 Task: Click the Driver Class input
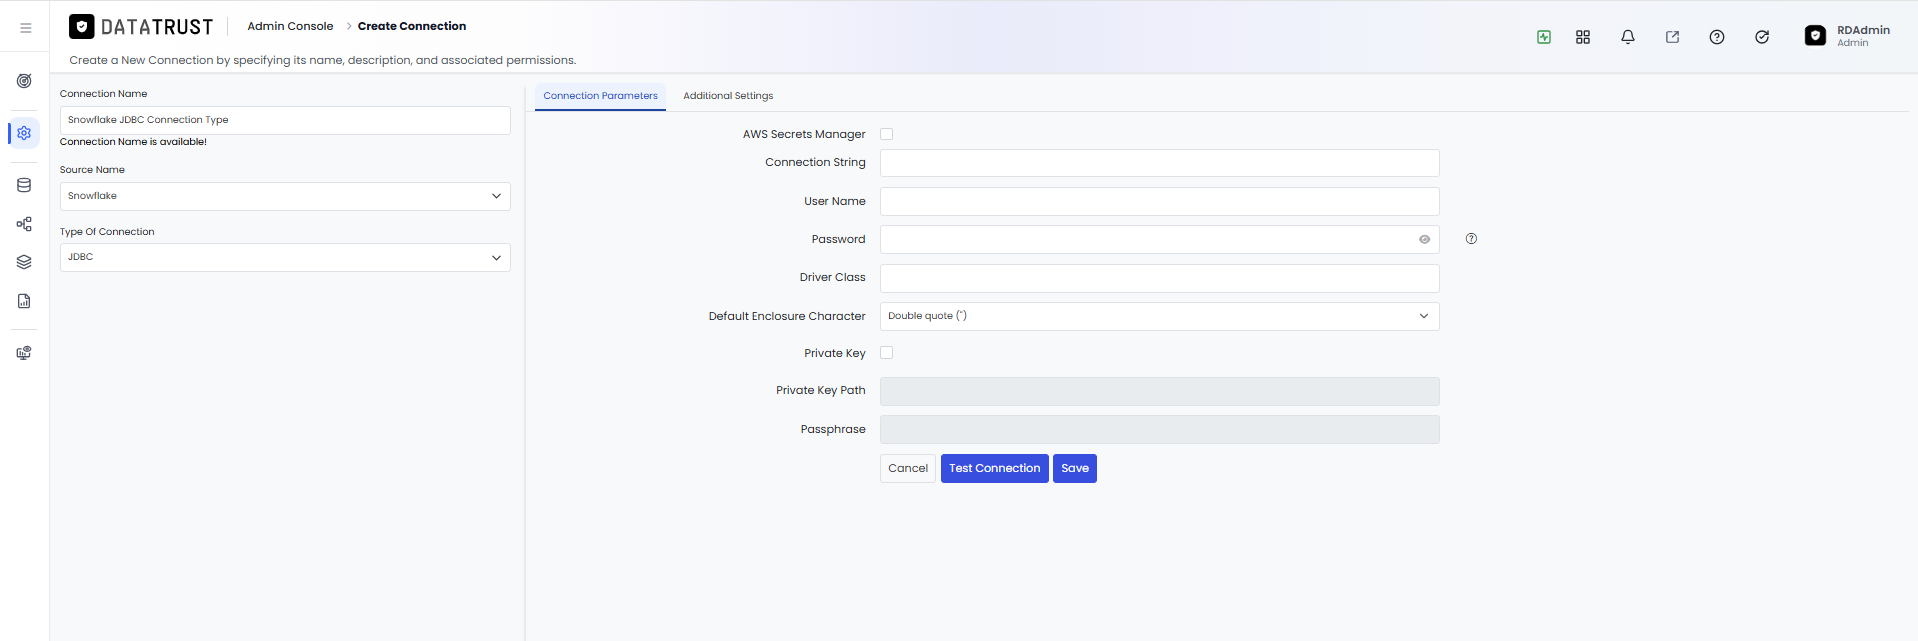1159,278
